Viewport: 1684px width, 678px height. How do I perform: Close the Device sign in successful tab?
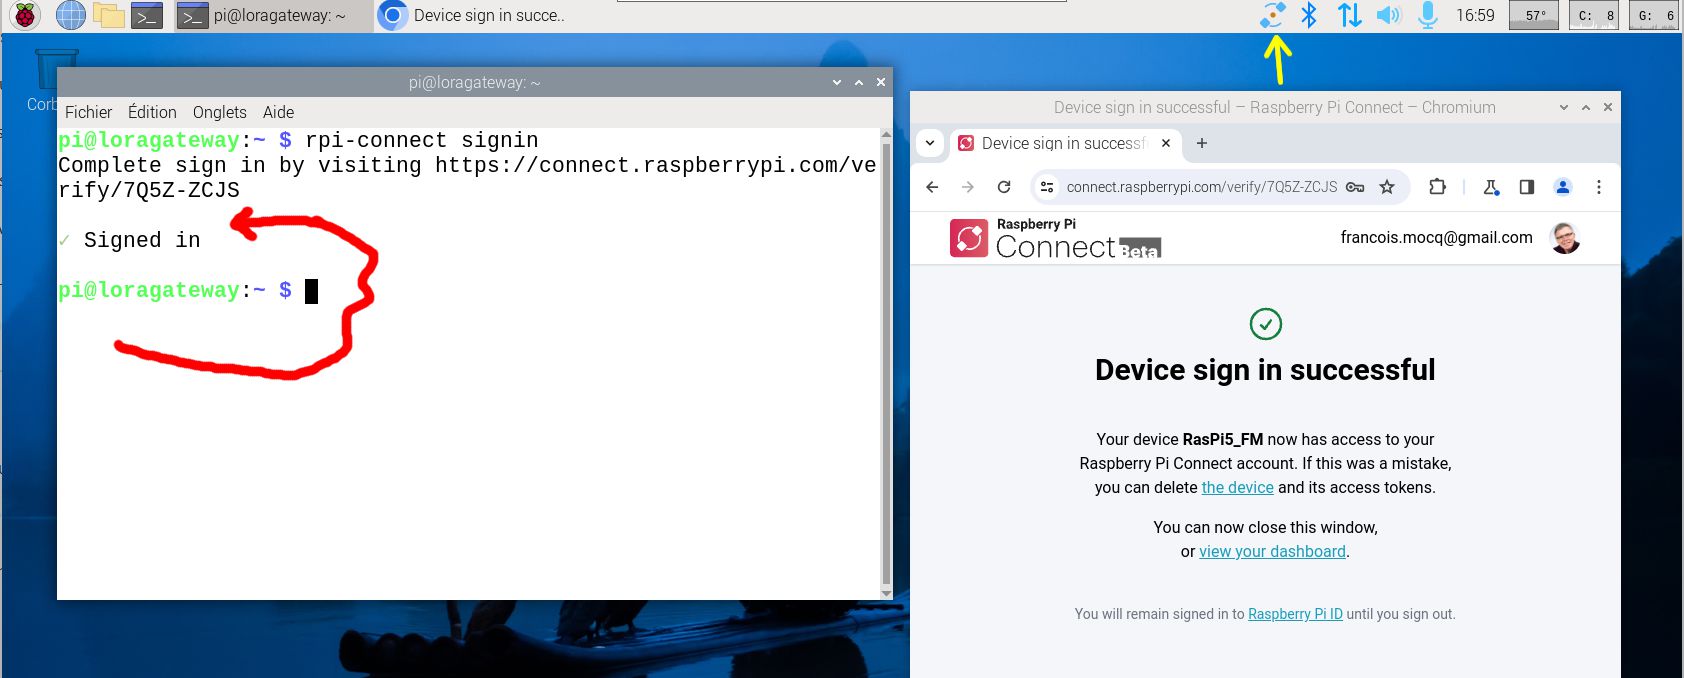(x=1166, y=143)
